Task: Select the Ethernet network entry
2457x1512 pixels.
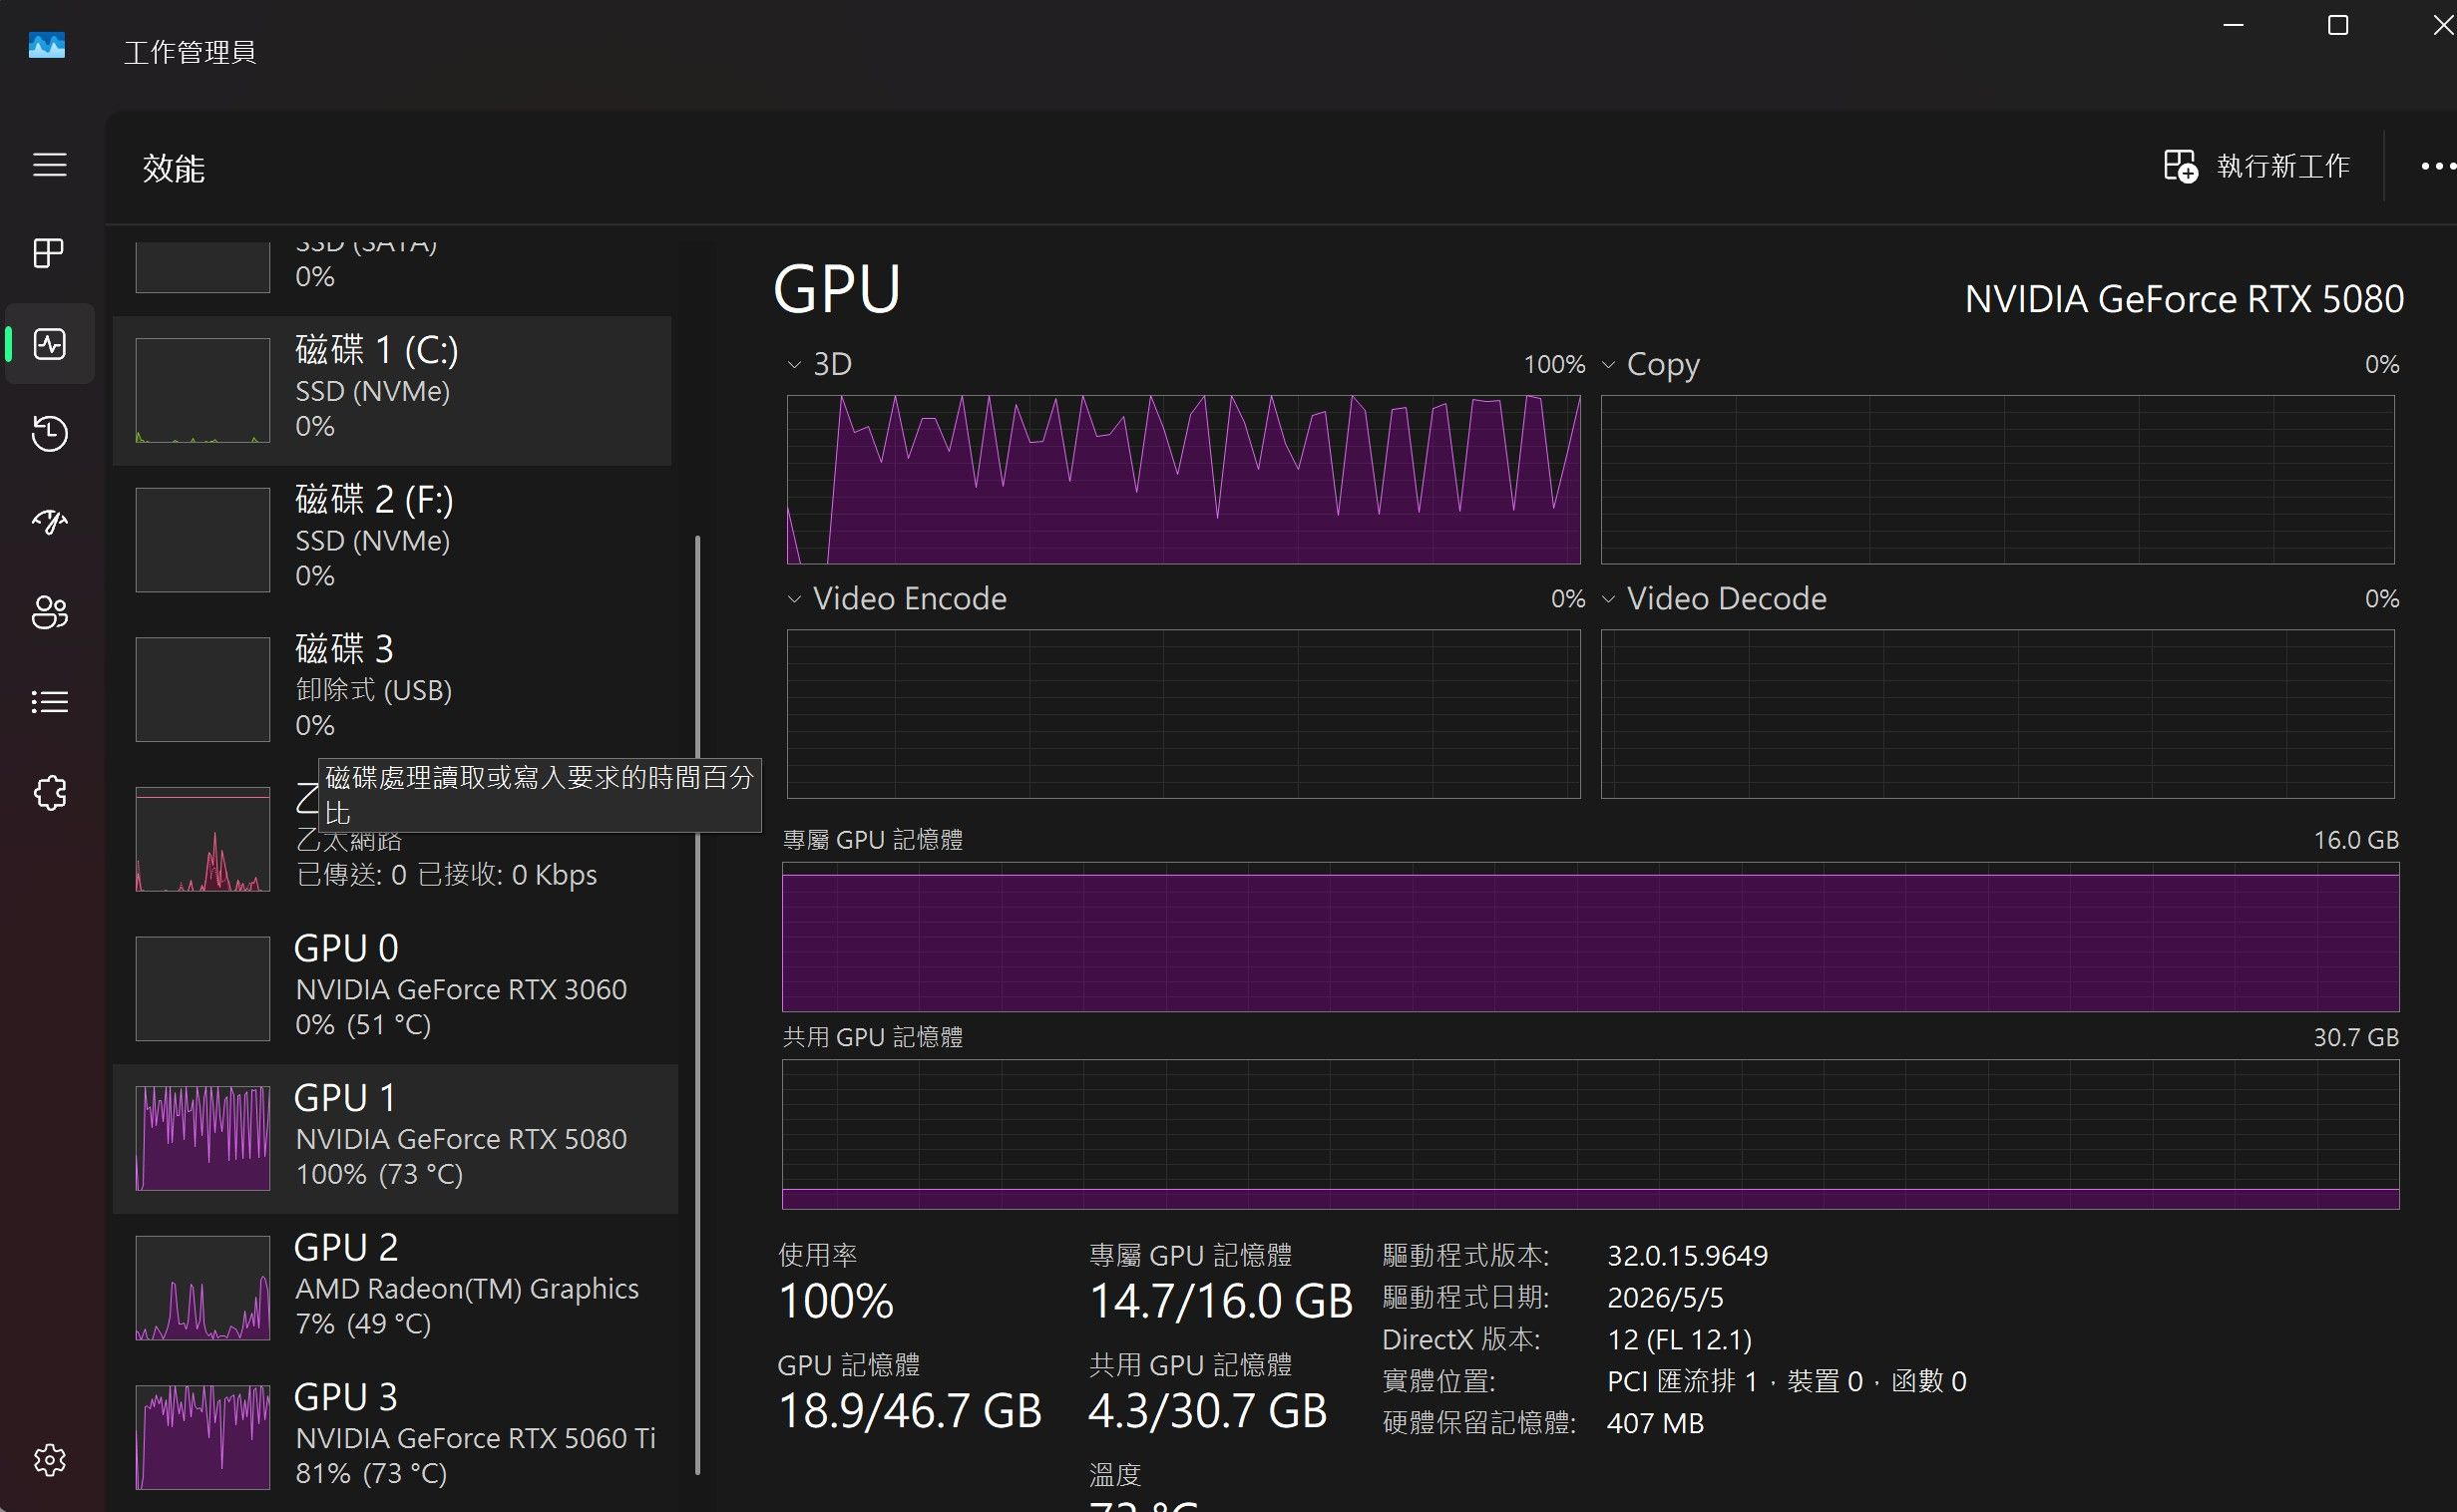Action: 392,839
